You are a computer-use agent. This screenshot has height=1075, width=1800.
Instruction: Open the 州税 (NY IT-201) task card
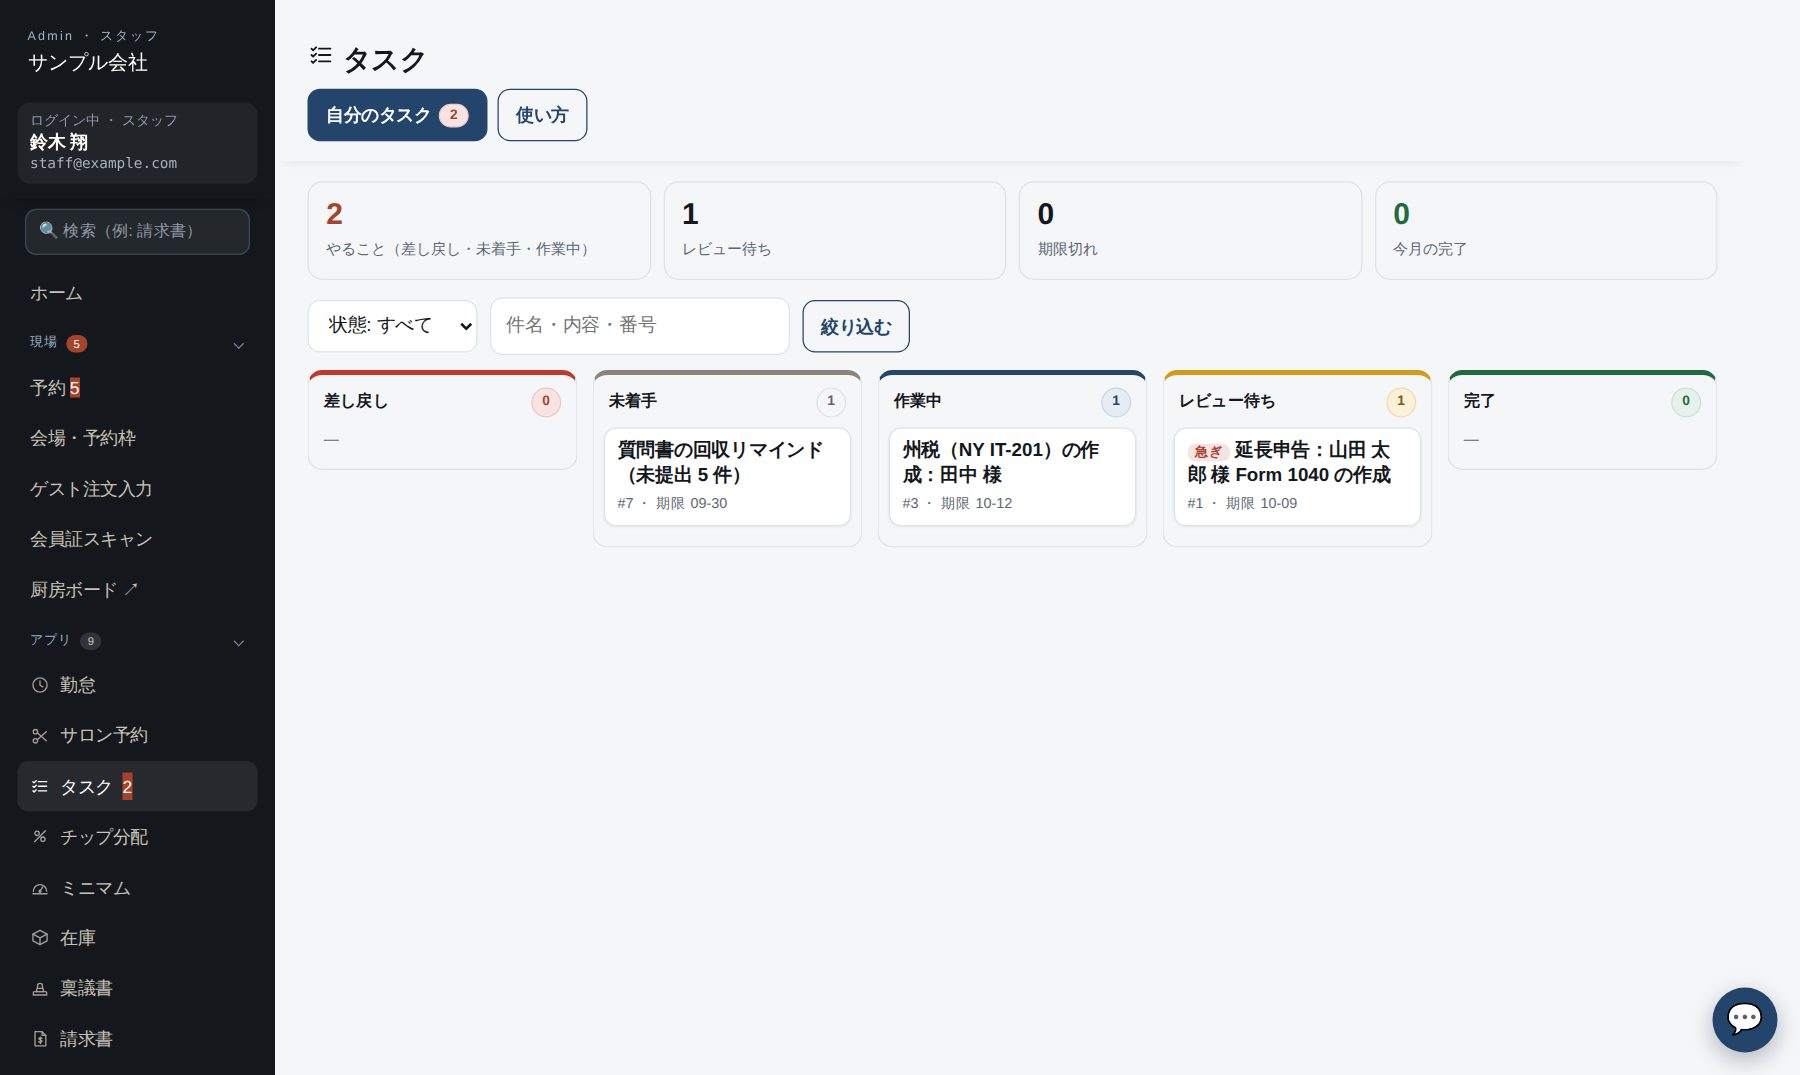[1012, 476]
